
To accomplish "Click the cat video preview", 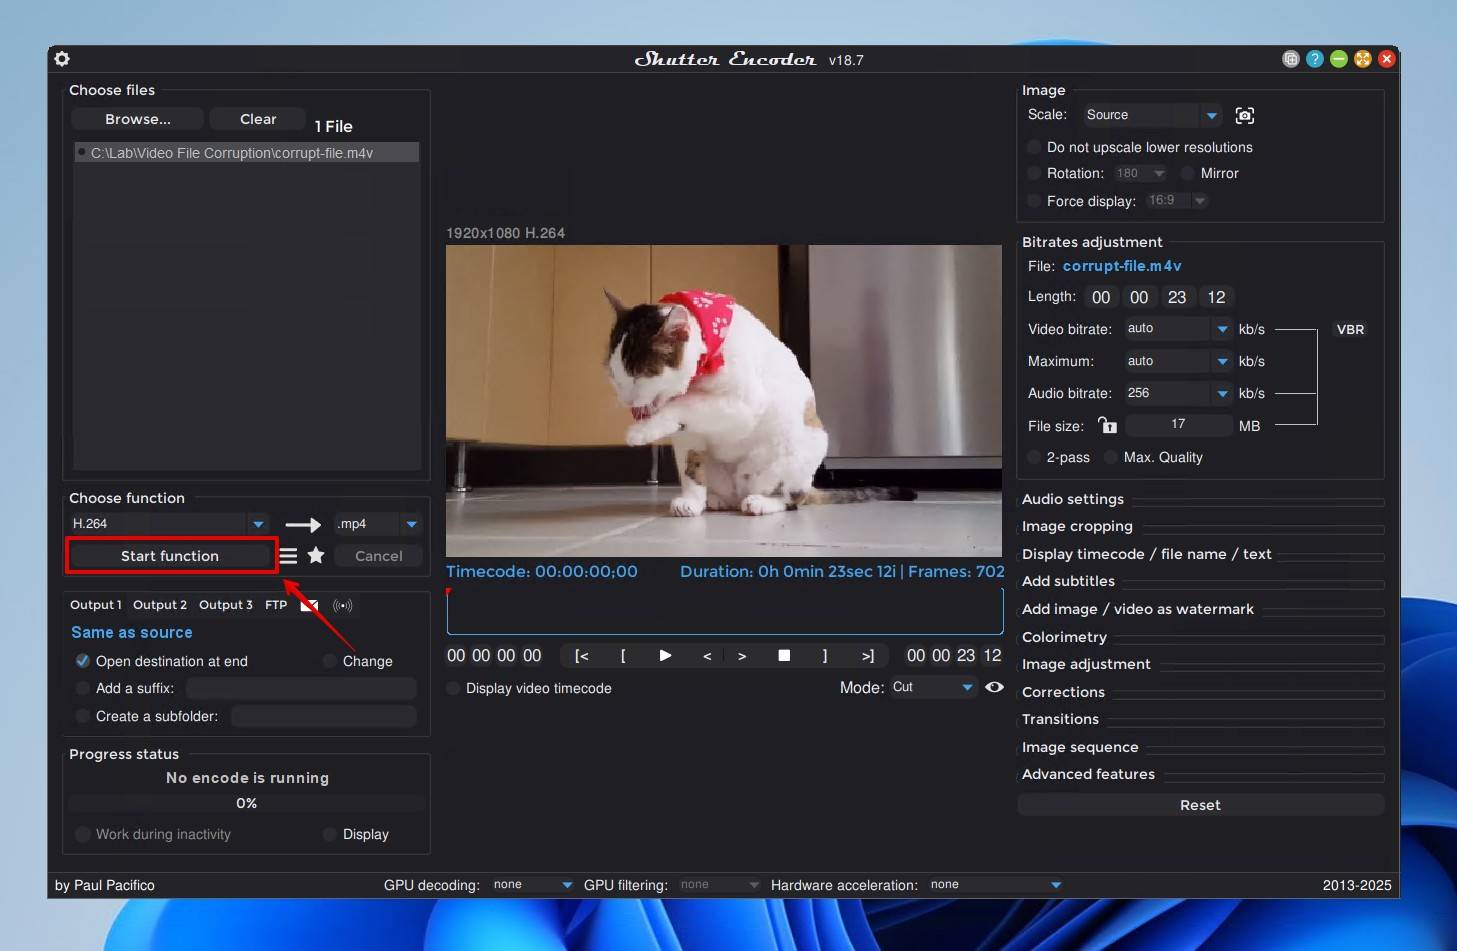I will point(724,400).
